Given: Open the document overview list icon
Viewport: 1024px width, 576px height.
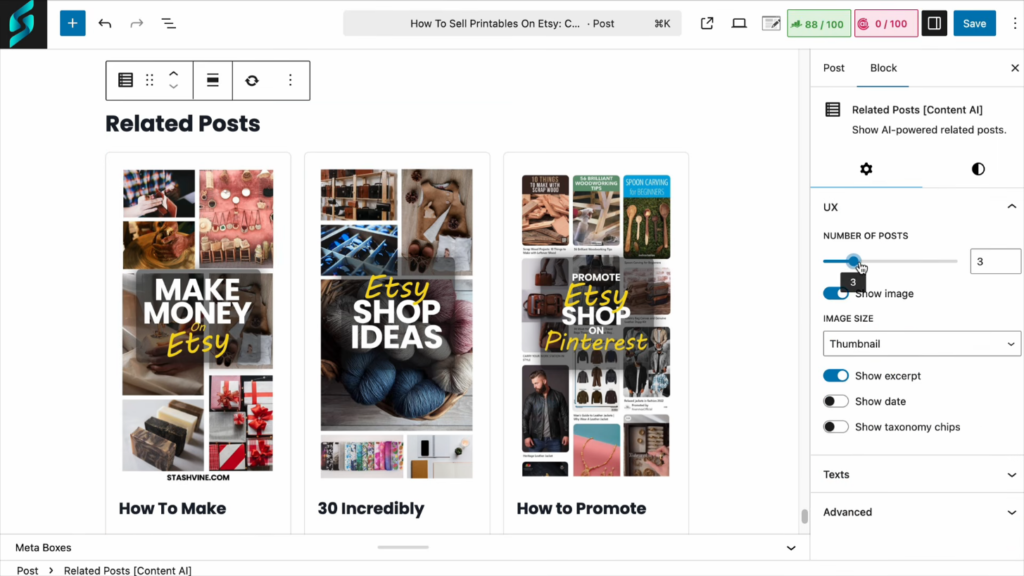Looking at the screenshot, I should (168, 23).
